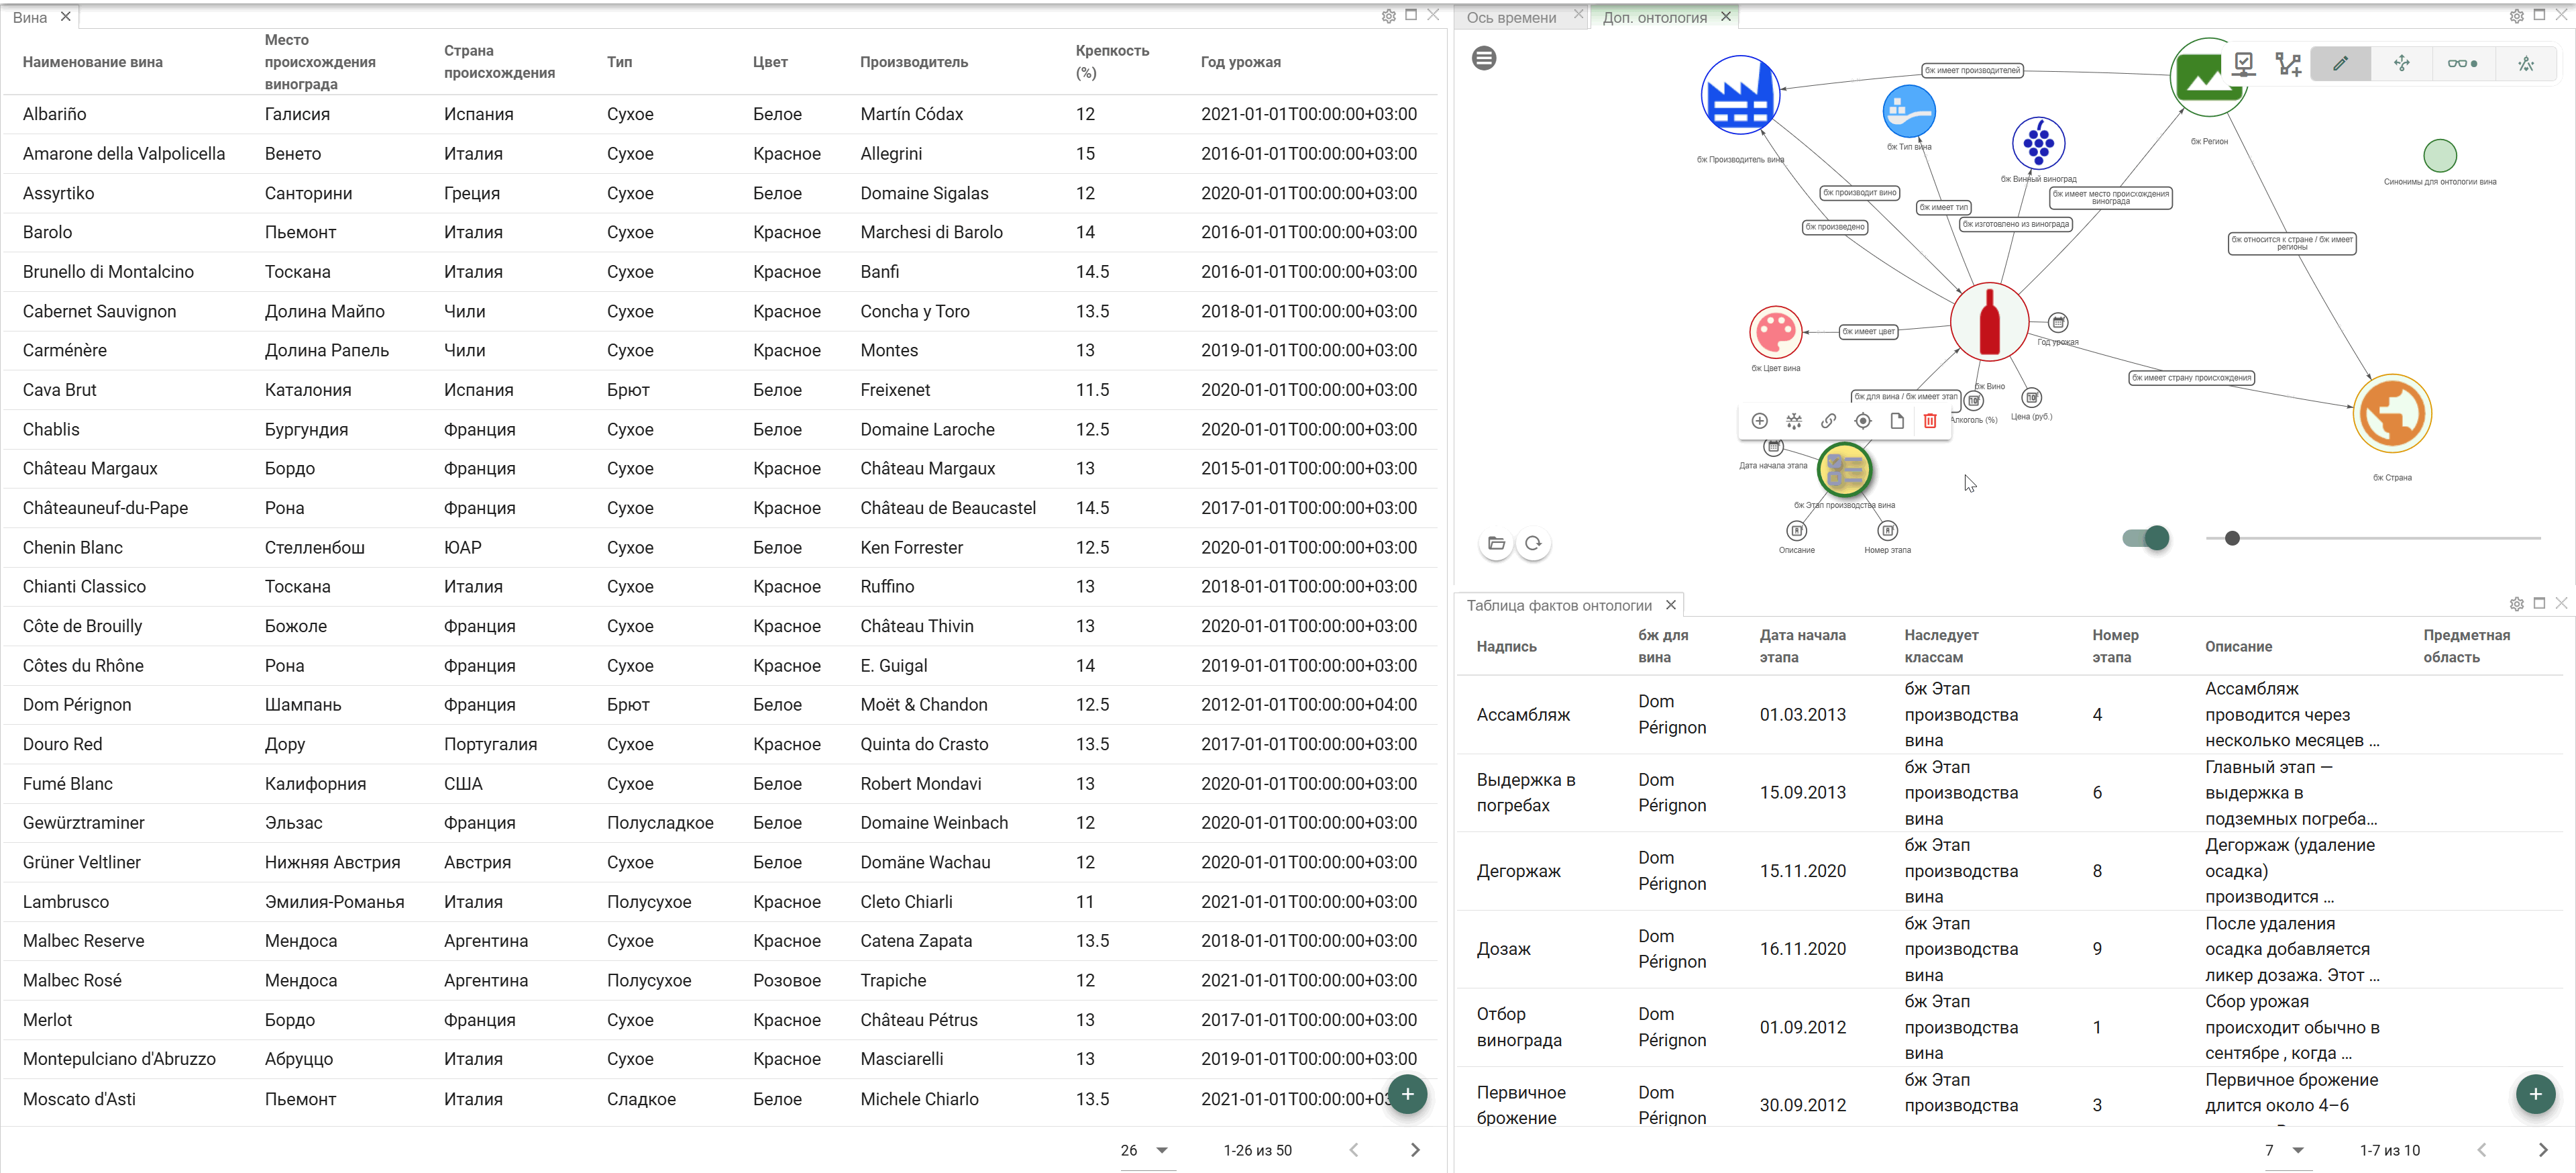Add a new fact with green plus button
The height and width of the screenshot is (1173, 2576).
(2535, 1094)
